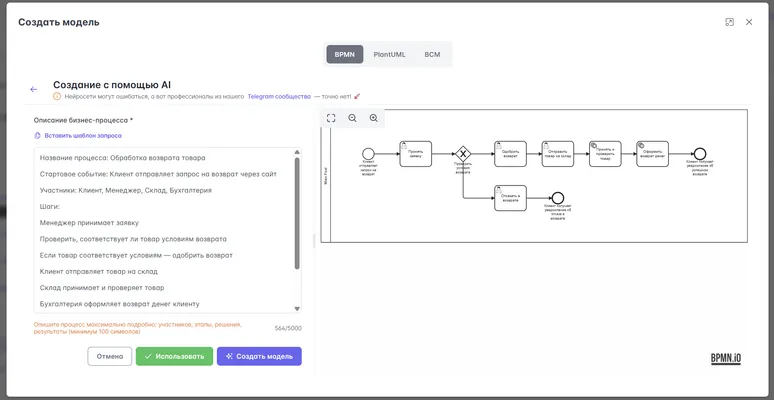This screenshot has width=774, height=400.
Task: Click the fit-to-screen icon in diagram toolbar
Action: click(x=331, y=118)
